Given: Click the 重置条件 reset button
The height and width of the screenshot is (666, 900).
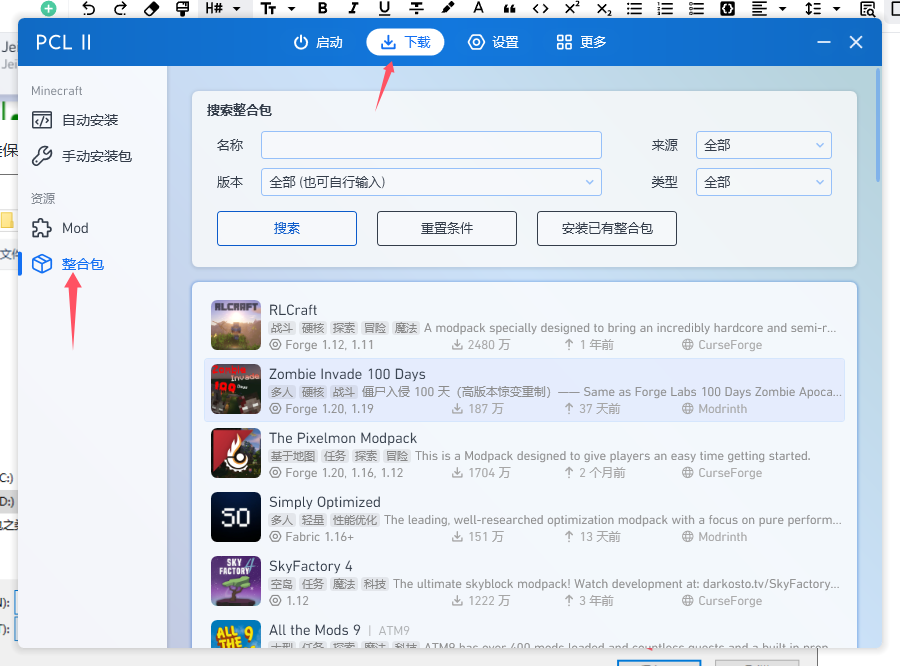Looking at the screenshot, I should [x=446, y=228].
